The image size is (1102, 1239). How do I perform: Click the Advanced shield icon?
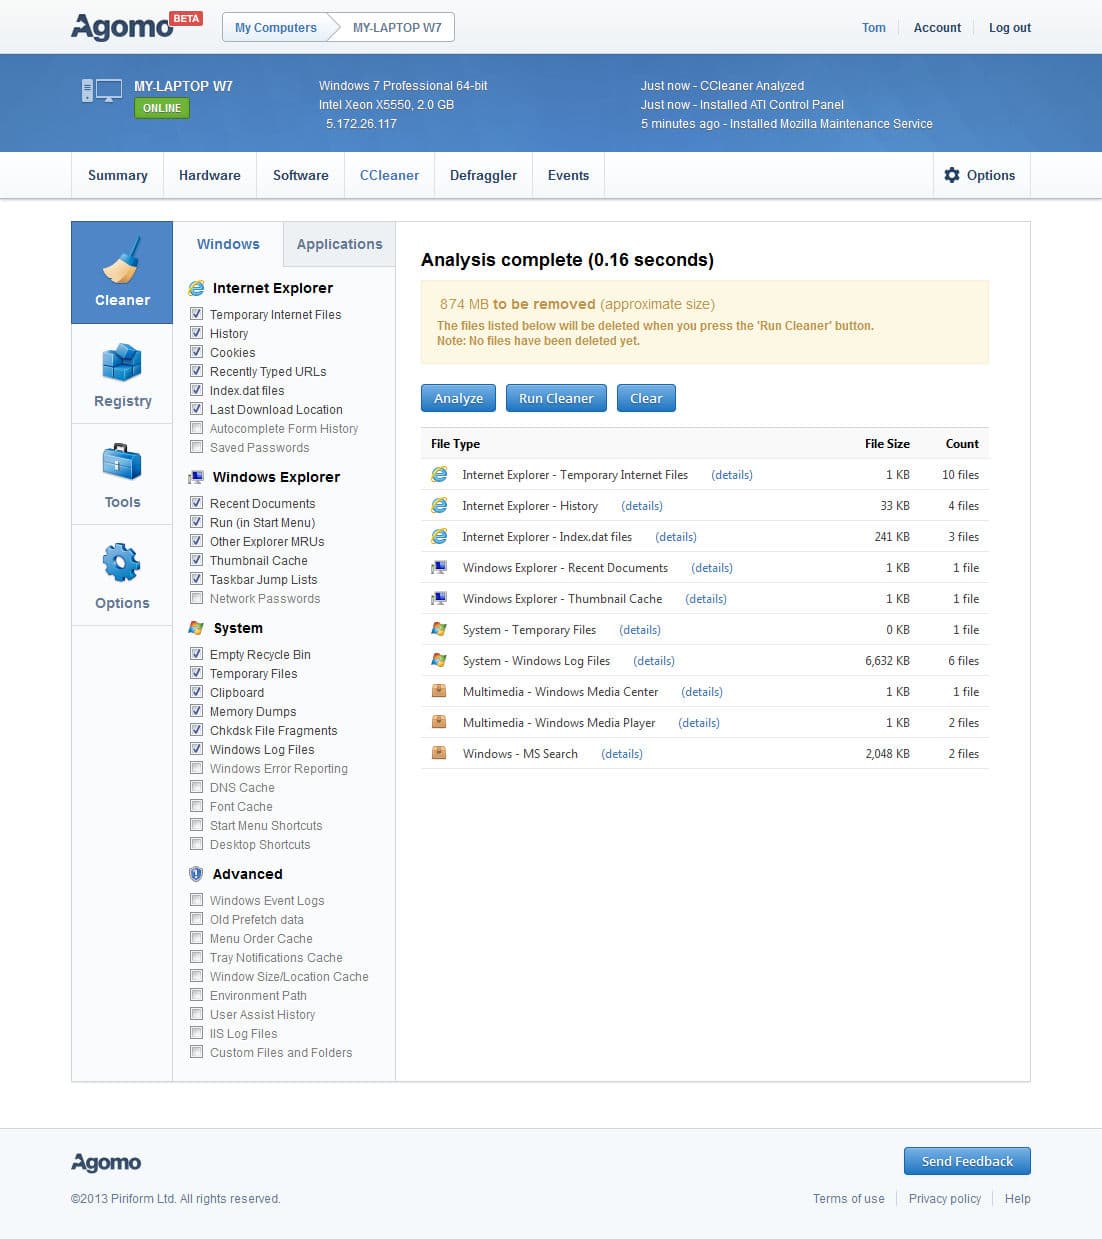(x=196, y=874)
